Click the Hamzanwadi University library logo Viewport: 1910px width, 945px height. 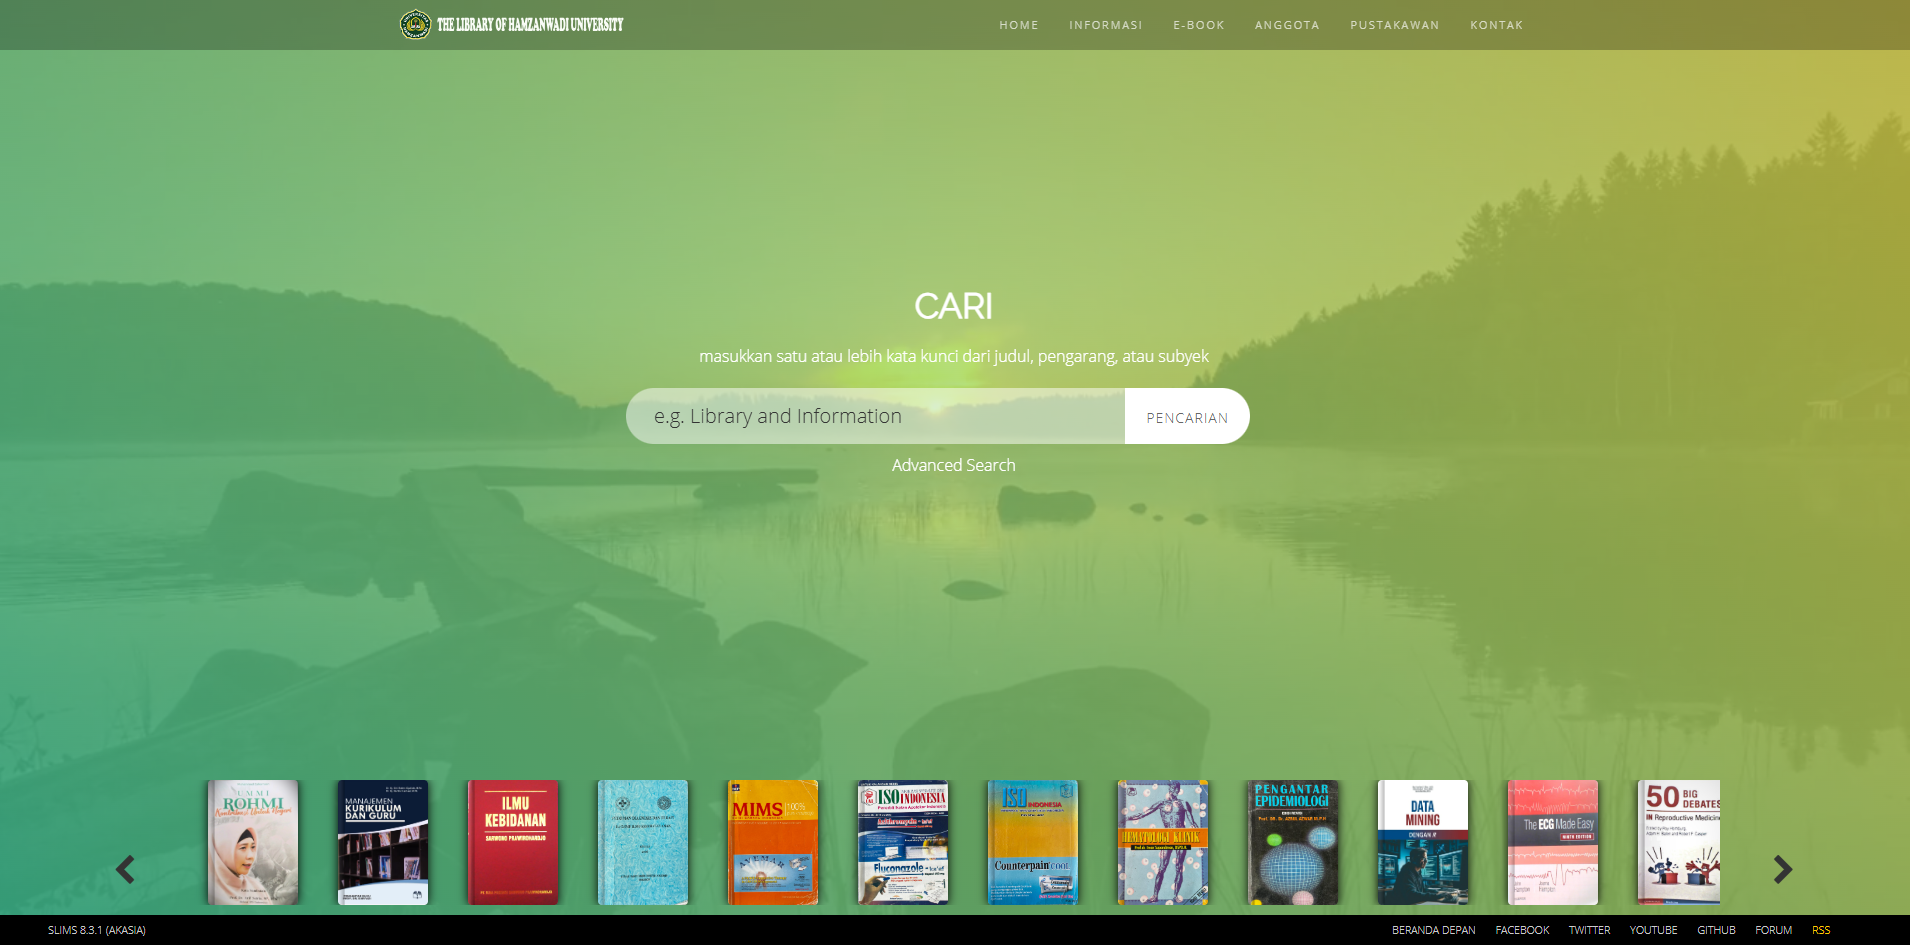(511, 24)
